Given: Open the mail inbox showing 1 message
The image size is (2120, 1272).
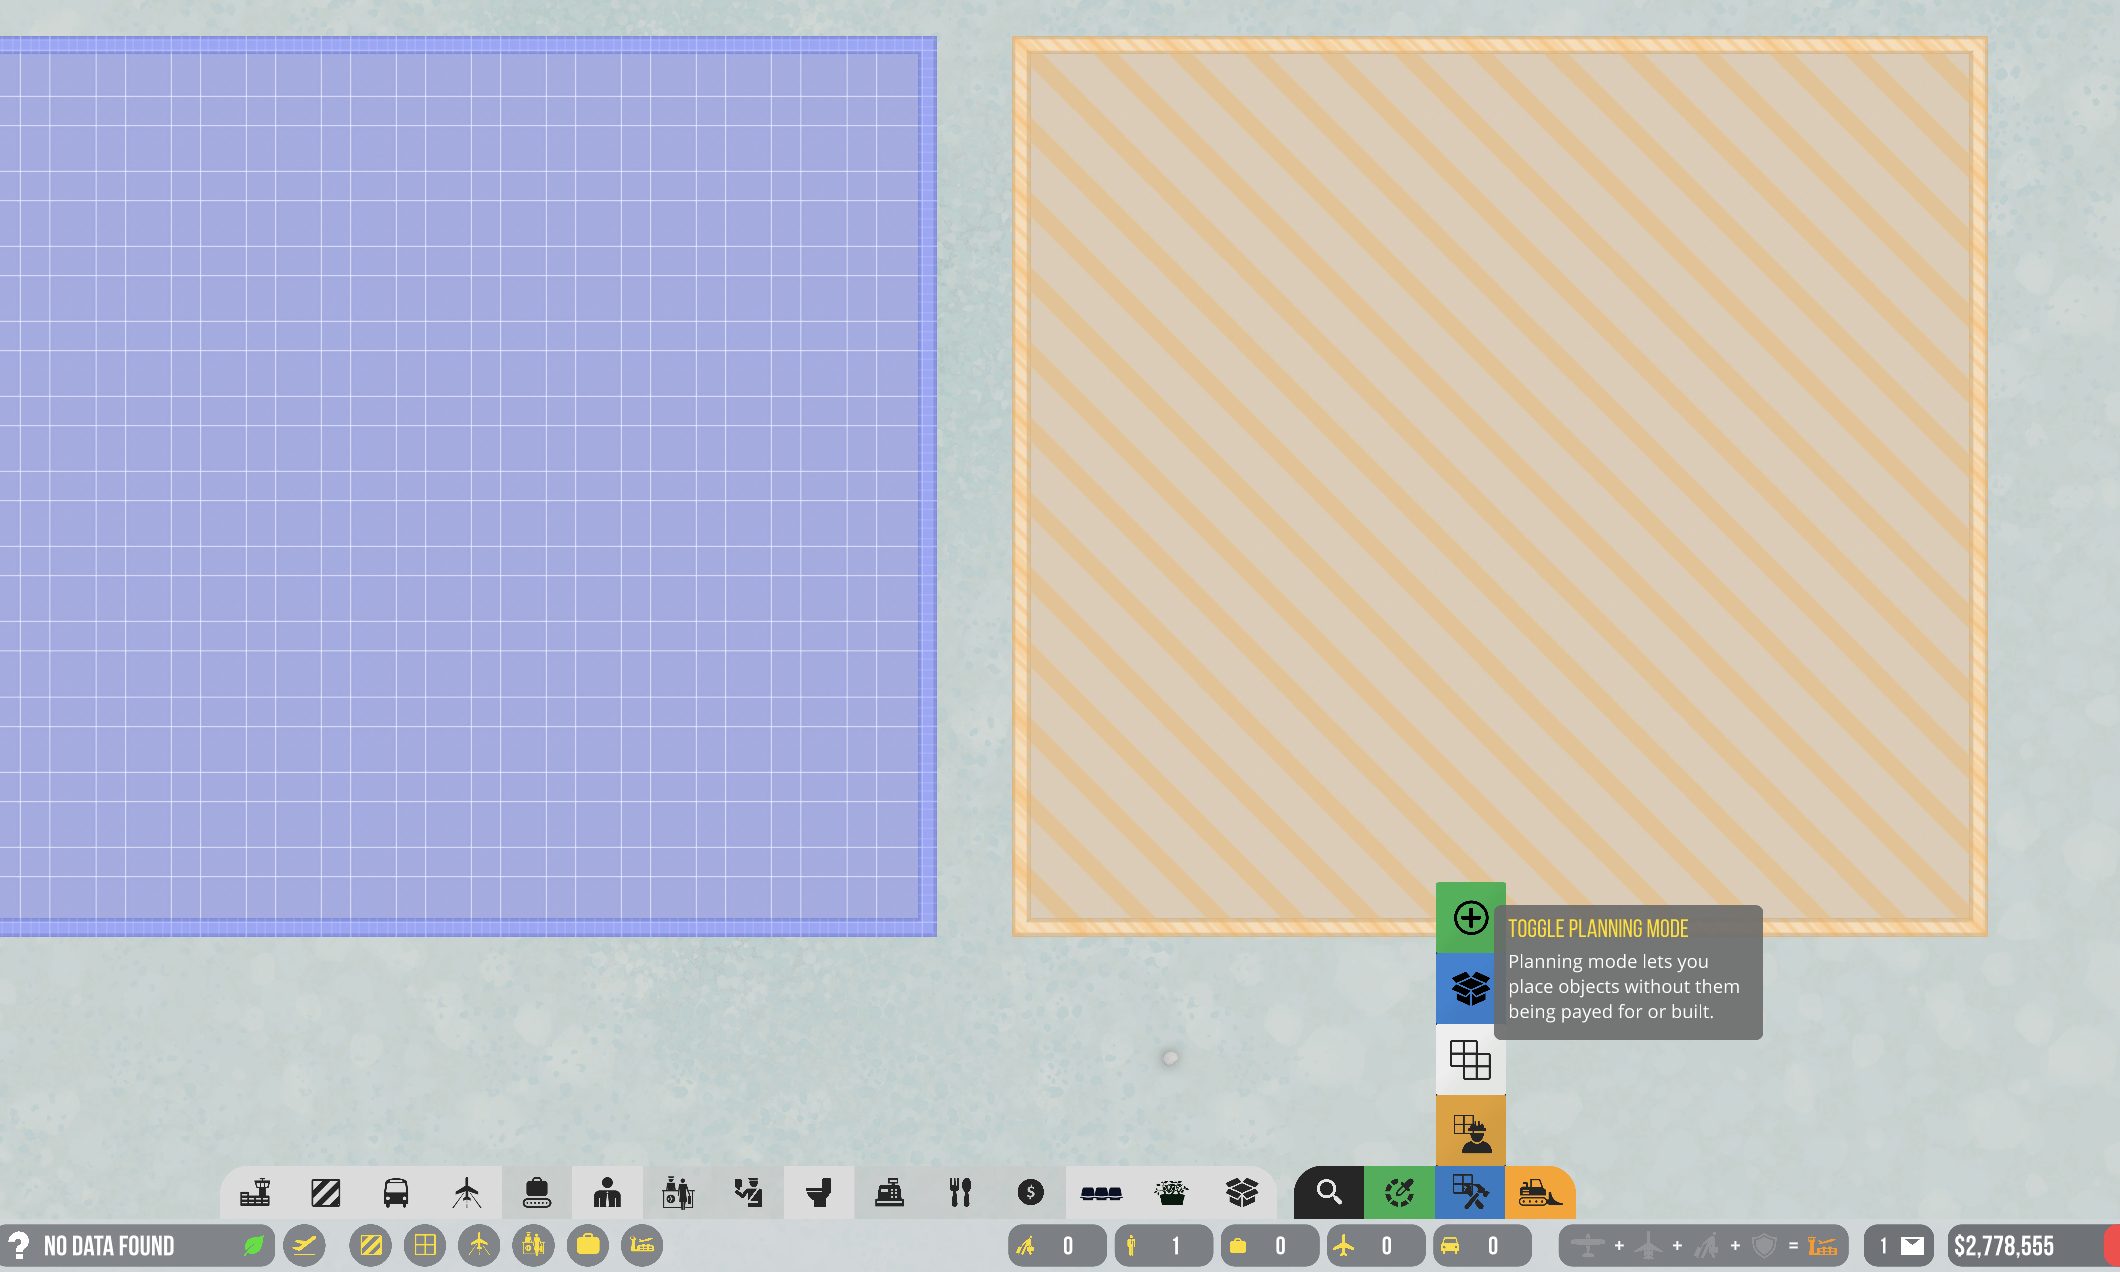Looking at the screenshot, I should coord(1899,1245).
